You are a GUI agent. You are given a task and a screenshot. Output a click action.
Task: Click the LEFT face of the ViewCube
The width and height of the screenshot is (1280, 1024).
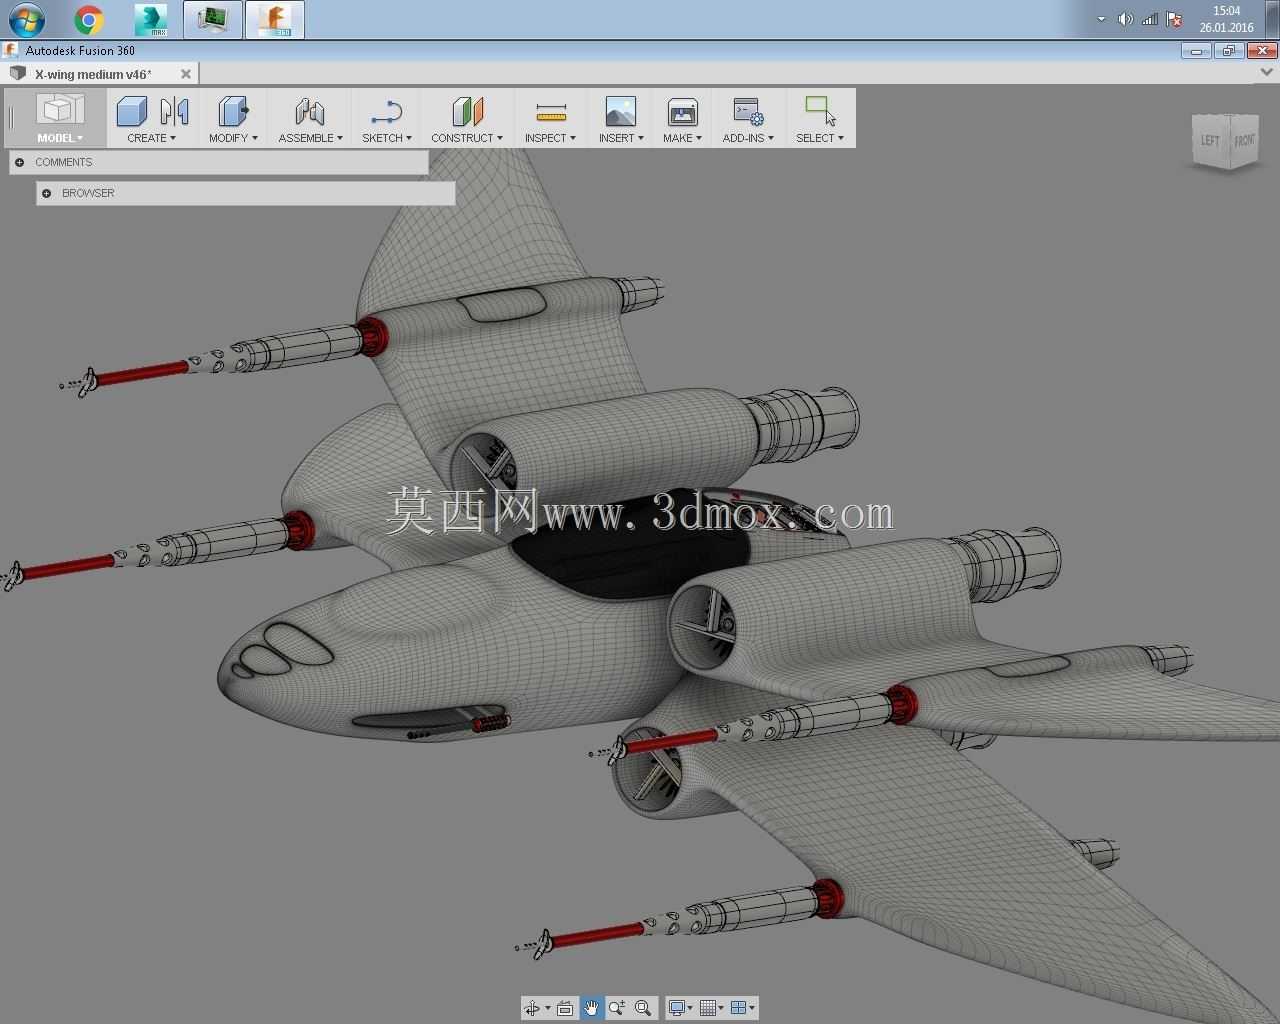[1210, 141]
